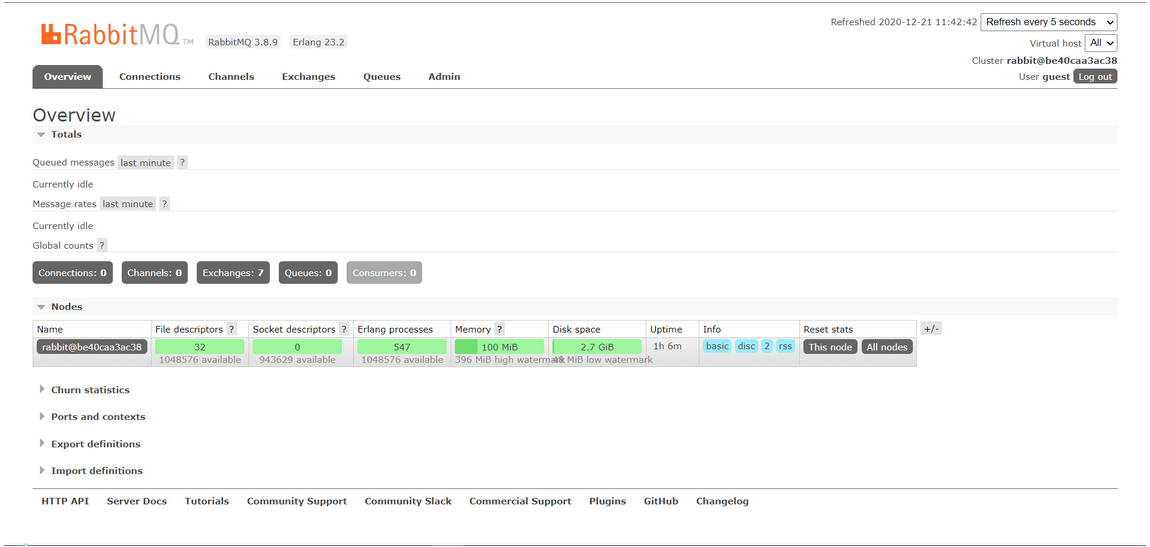Open the refresh interval dropdown
Image resolution: width=1150 pixels, height=547 pixels.
pos(1049,22)
